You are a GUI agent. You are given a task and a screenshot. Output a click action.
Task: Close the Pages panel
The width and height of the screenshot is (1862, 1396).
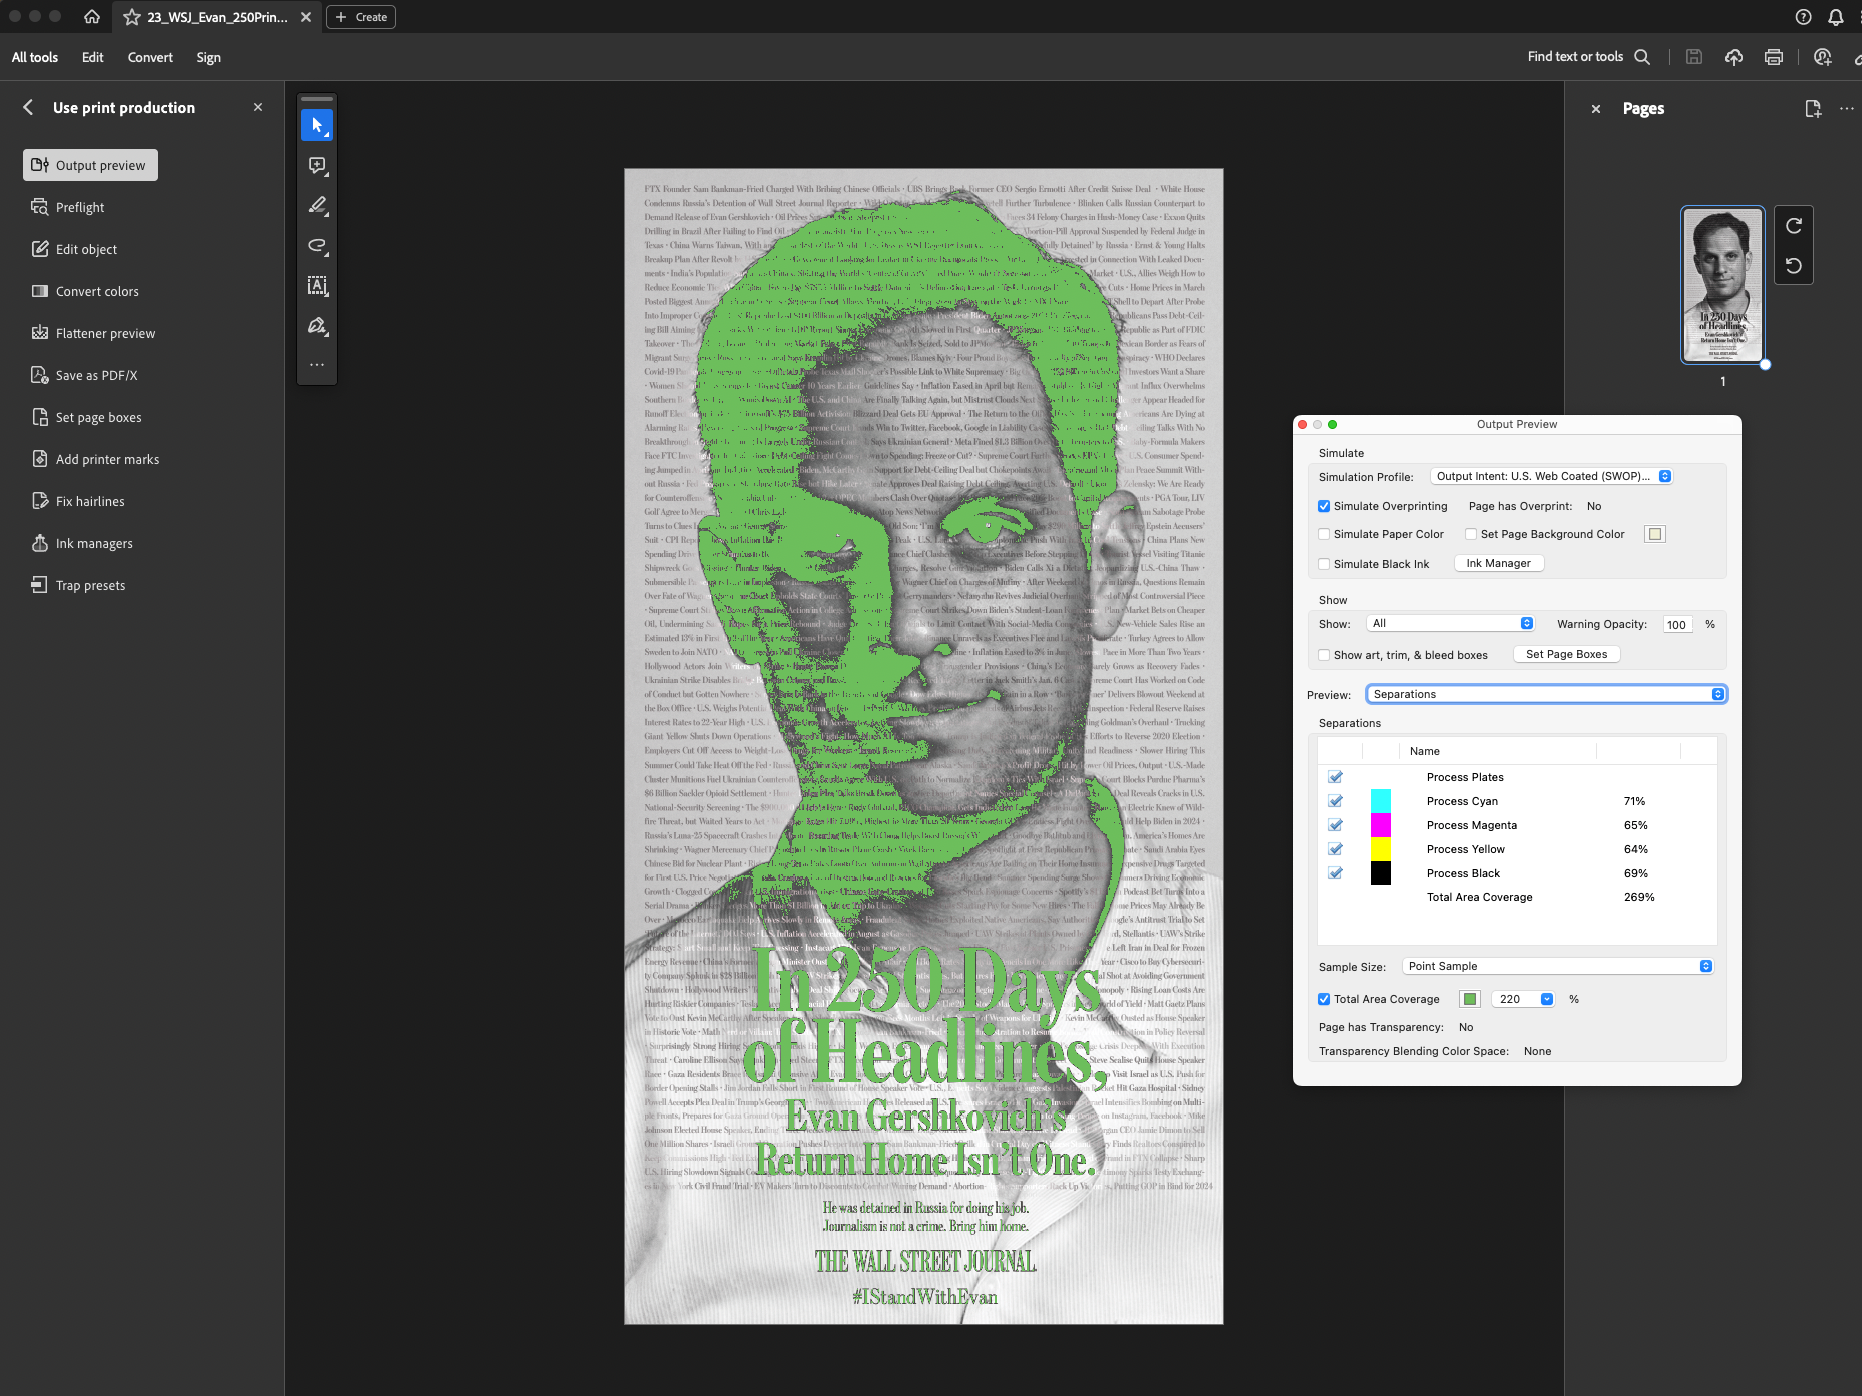[x=1596, y=109]
